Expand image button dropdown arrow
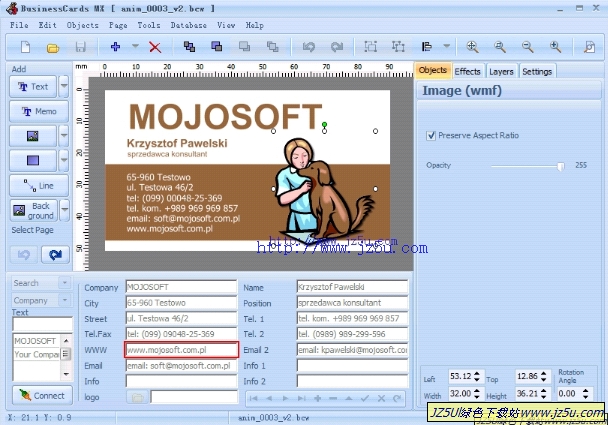608x425 pixels. (64, 136)
